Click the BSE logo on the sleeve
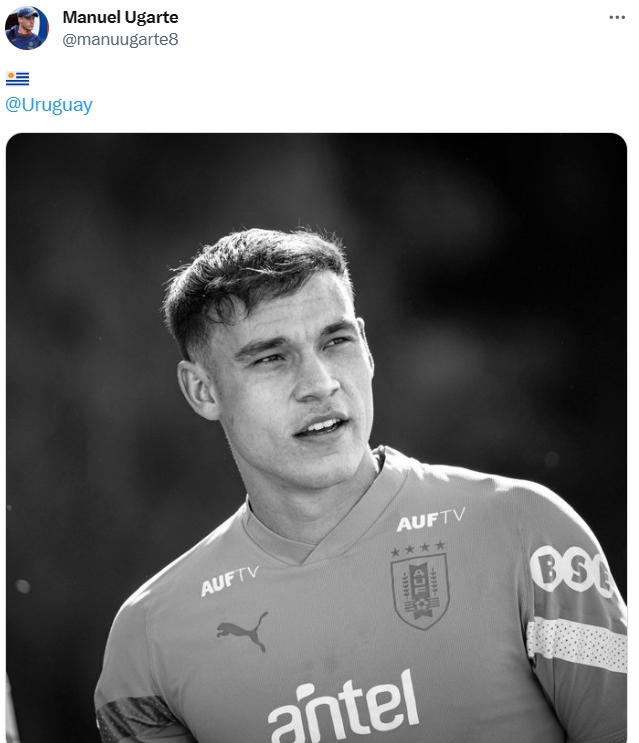The image size is (639, 743). [571, 571]
